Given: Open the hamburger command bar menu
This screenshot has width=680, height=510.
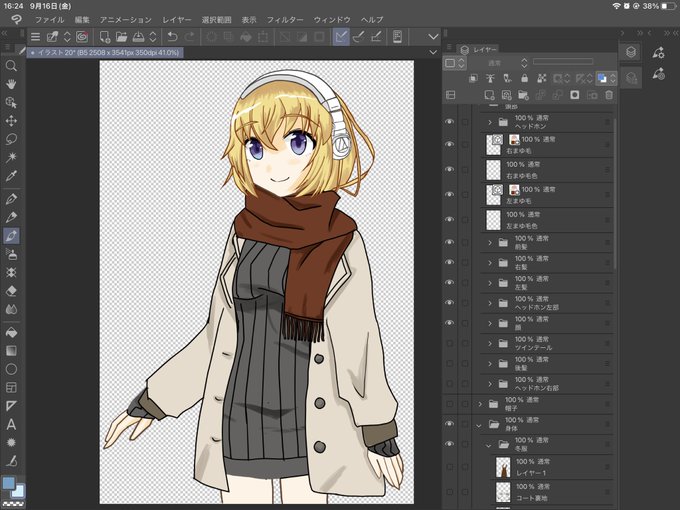Looking at the screenshot, I should tap(35, 37).
